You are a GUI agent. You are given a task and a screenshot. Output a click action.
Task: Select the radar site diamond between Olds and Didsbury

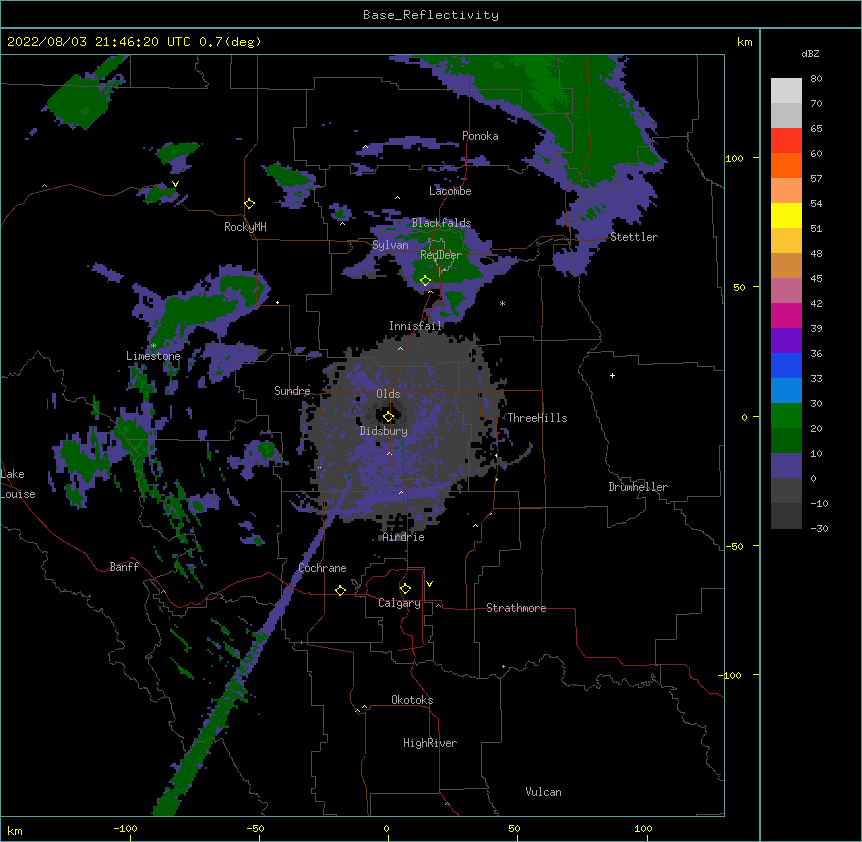389,416
